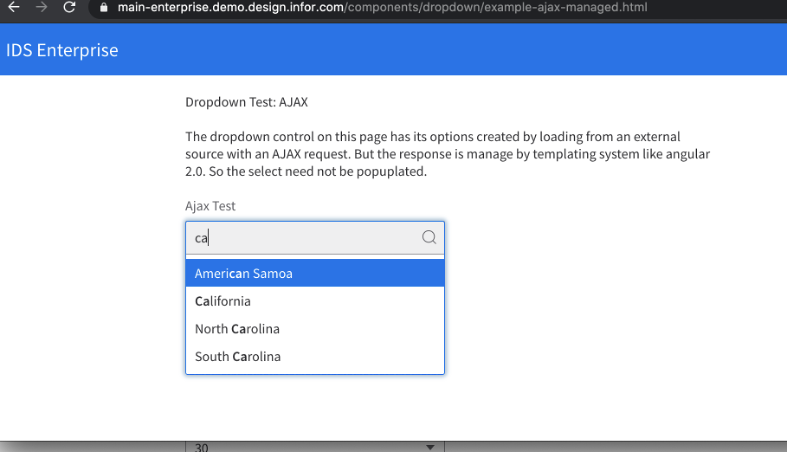This screenshot has width=788, height=452.
Task: Click the lock icon in address bar
Action: coord(104,8)
